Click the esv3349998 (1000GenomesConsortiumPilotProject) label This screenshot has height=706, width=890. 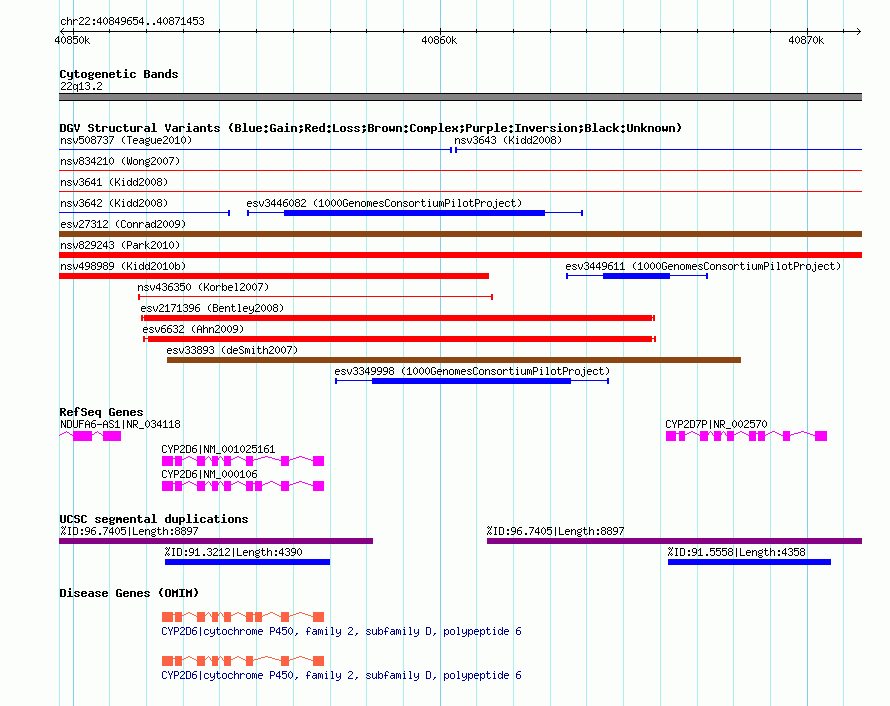click(x=472, y=371)
